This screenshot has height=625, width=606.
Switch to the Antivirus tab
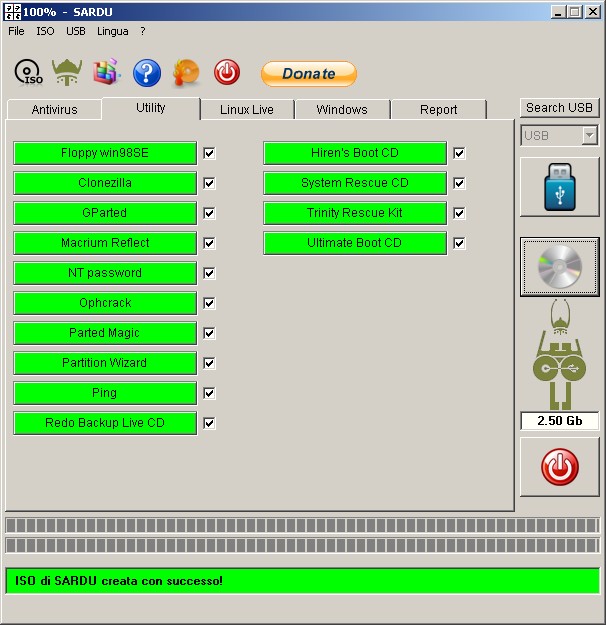(x=54, y=110)
